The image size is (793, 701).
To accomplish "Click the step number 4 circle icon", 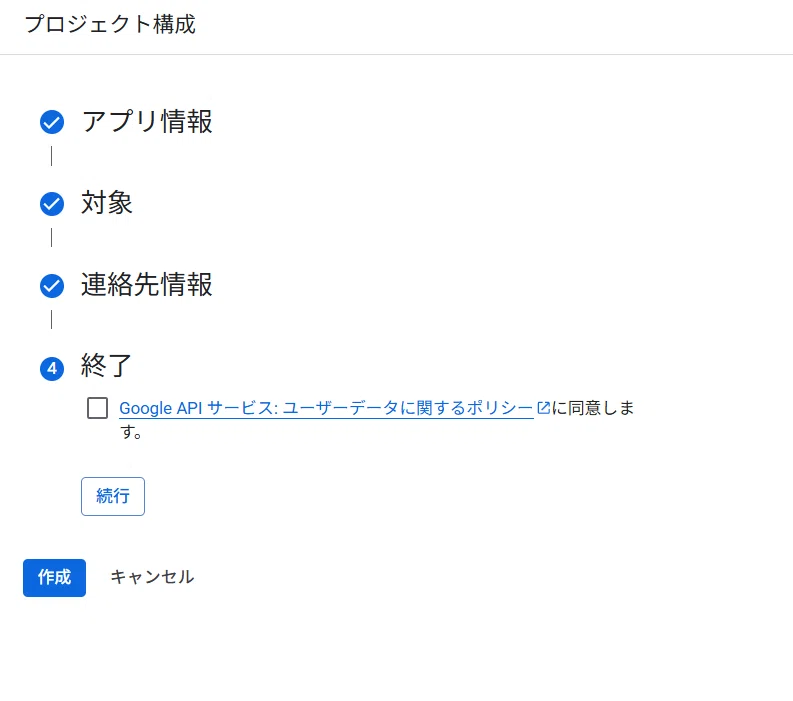I will [52, 368].
